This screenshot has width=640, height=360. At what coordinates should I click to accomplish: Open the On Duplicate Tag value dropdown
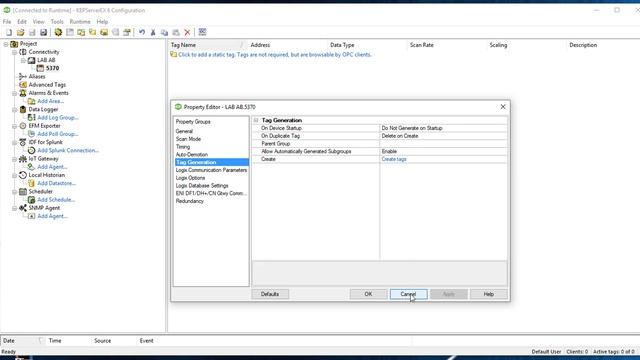click(444, 136)
